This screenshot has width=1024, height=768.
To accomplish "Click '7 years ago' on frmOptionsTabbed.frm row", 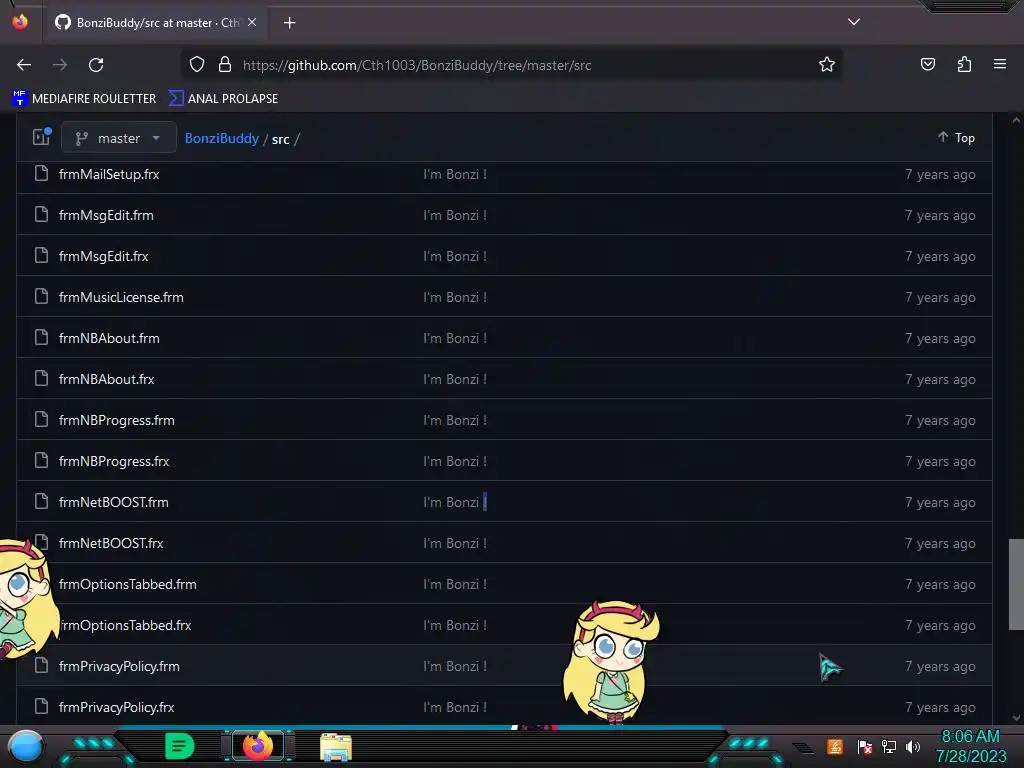I will pos(940,584).
